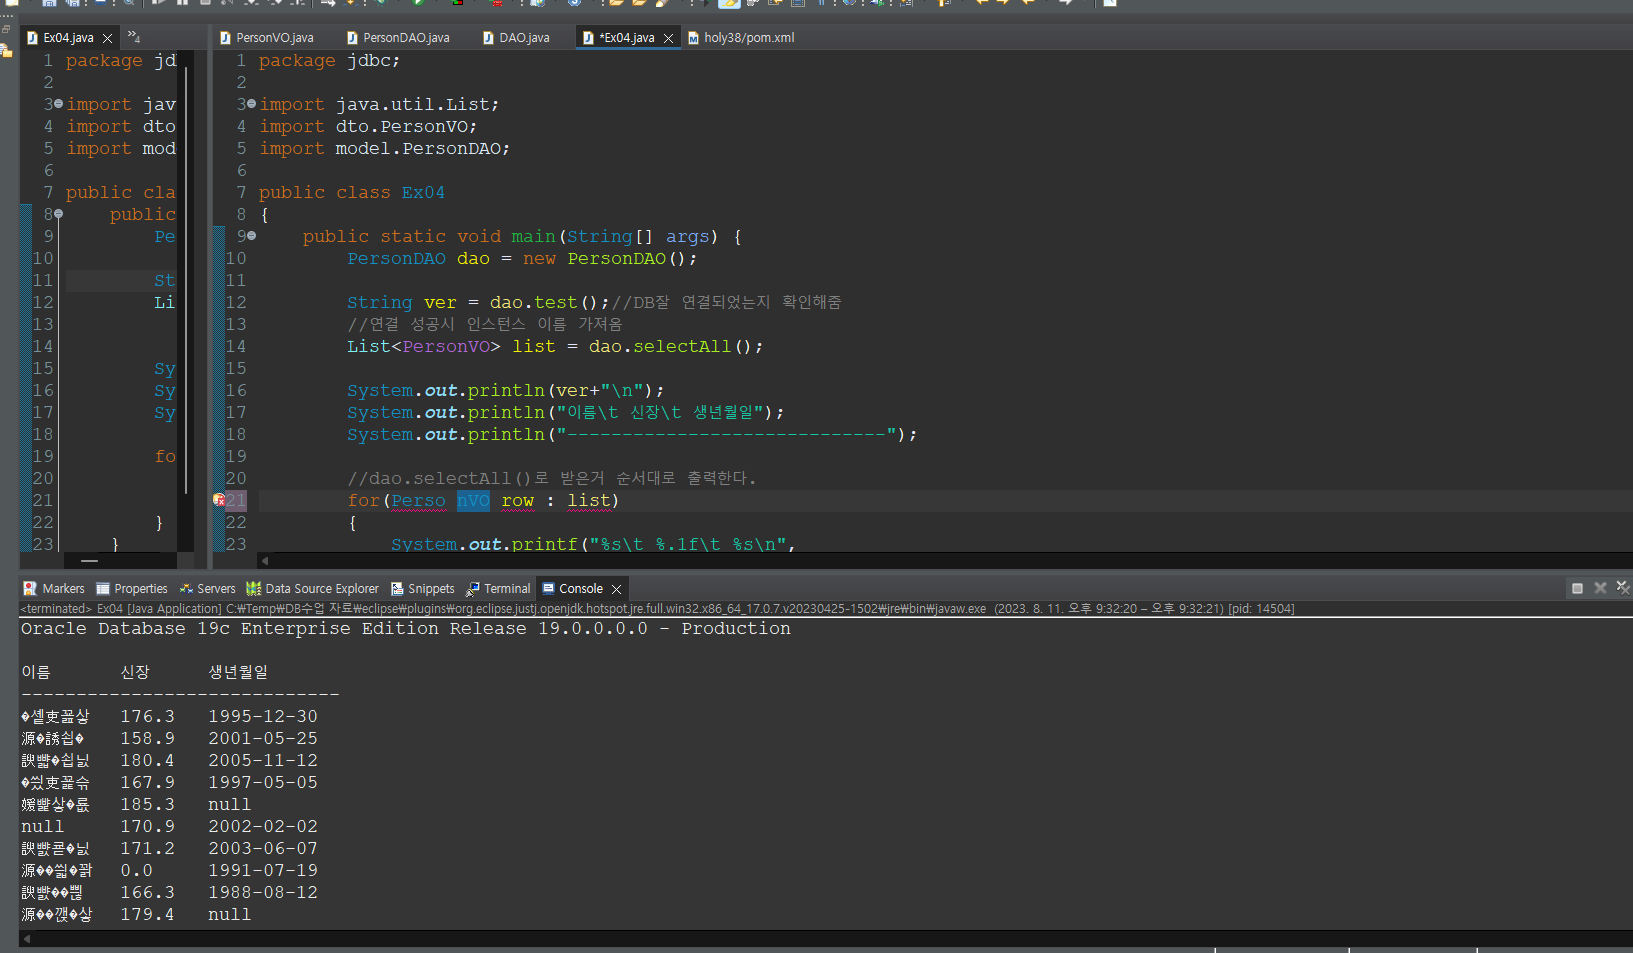Click the highlighted "nVO" text on line 21
This screenshot has height=953, width=1633.
[x=473, y=501]
